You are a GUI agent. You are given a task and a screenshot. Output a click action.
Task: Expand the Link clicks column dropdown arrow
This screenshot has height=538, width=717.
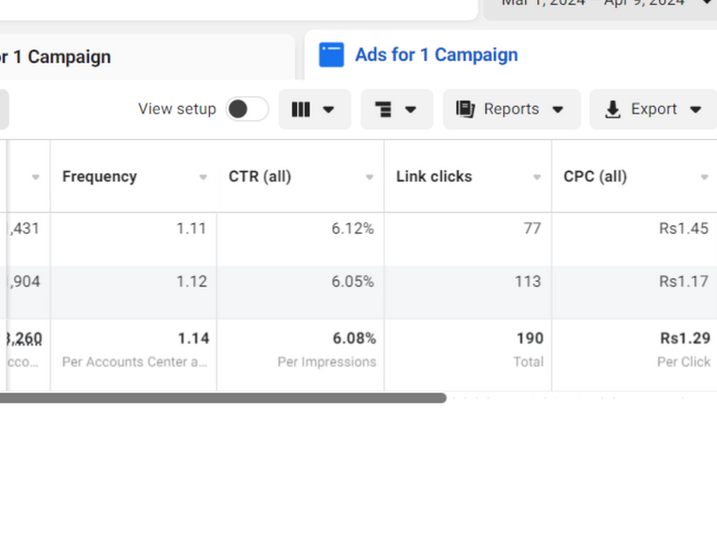(537, 177)
